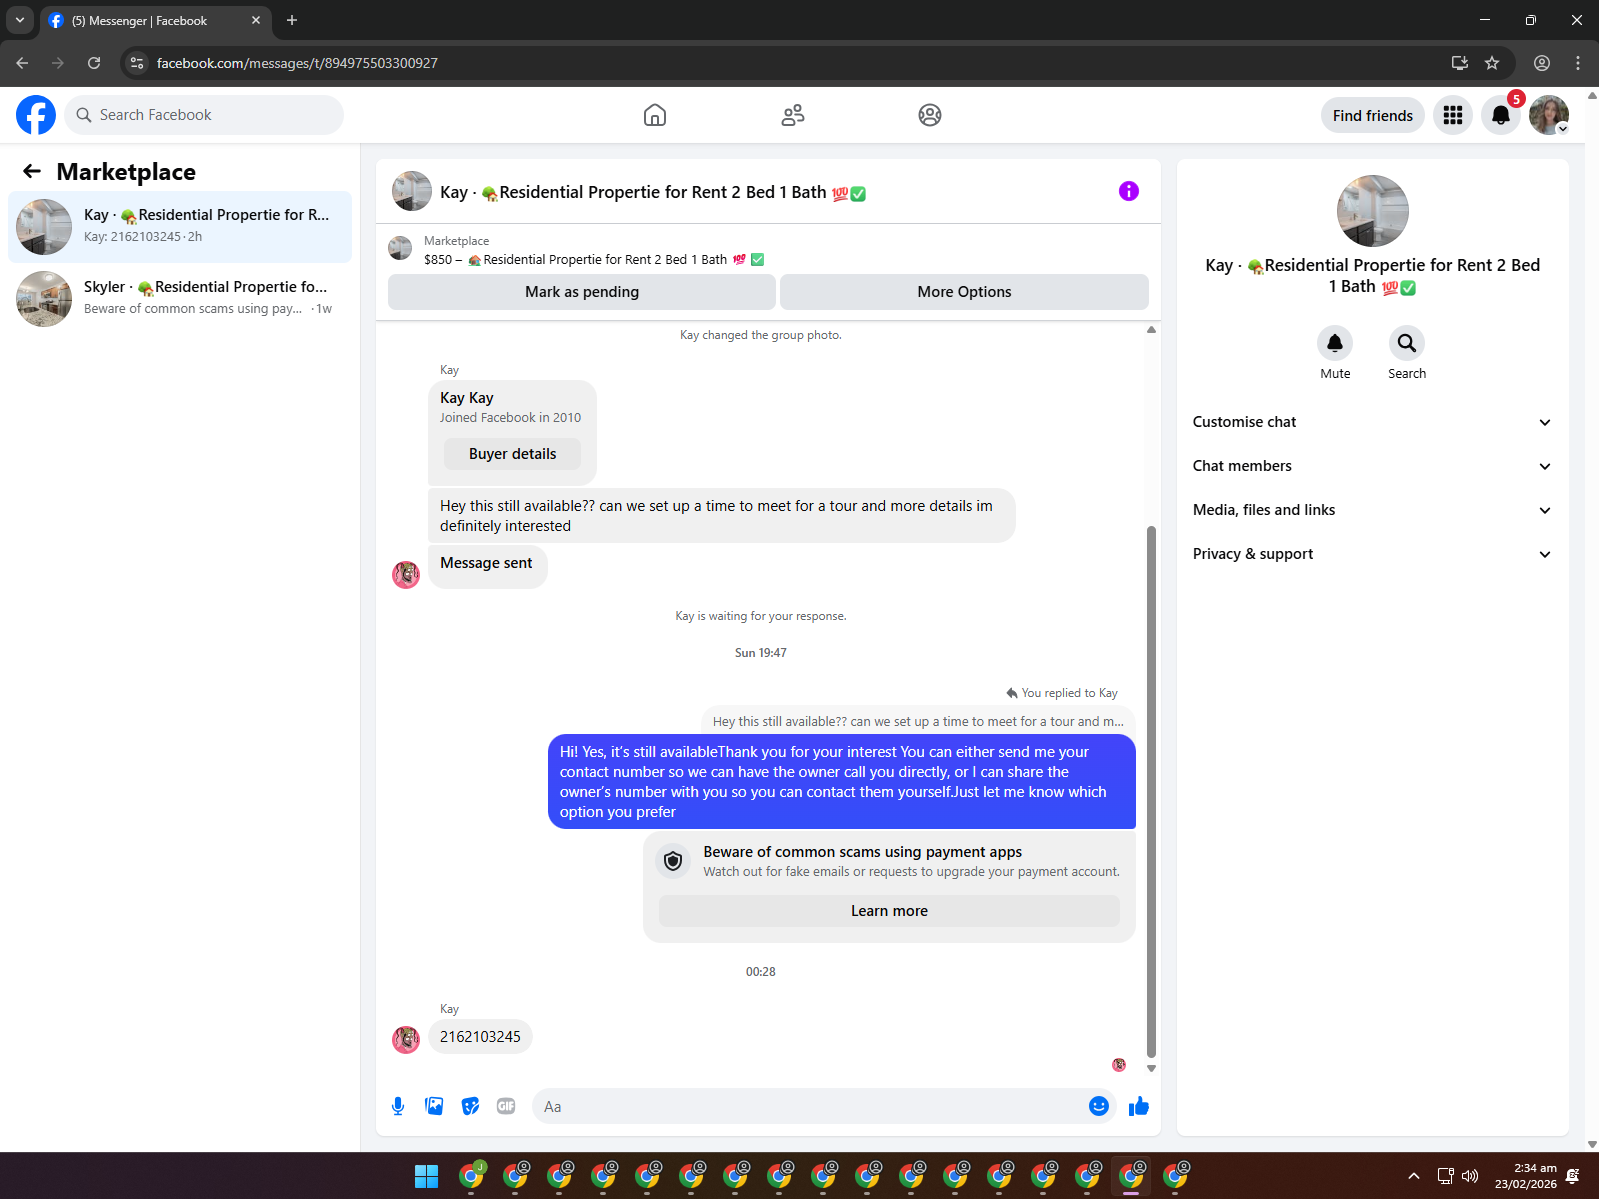Screen dimensions: 1599x1199
Task: Choose a GIF
Action: point(506,1106)
